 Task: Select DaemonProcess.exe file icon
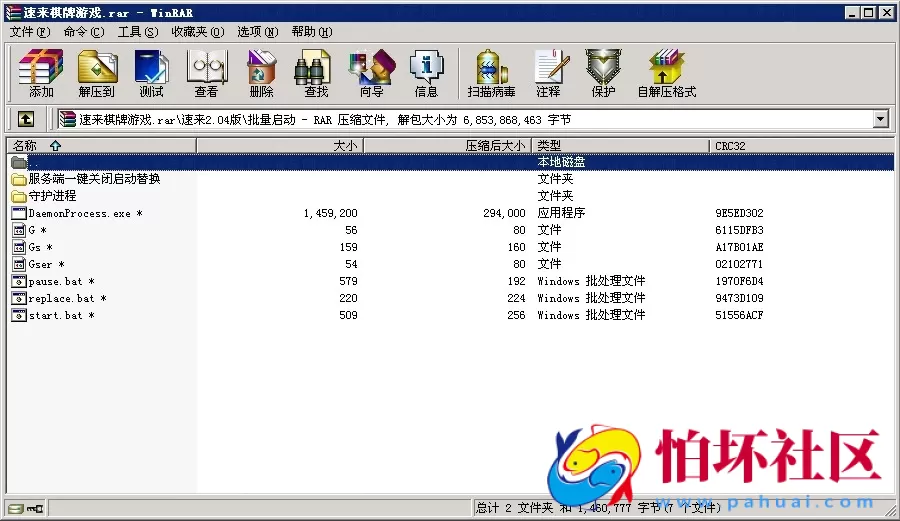[19, 213]
